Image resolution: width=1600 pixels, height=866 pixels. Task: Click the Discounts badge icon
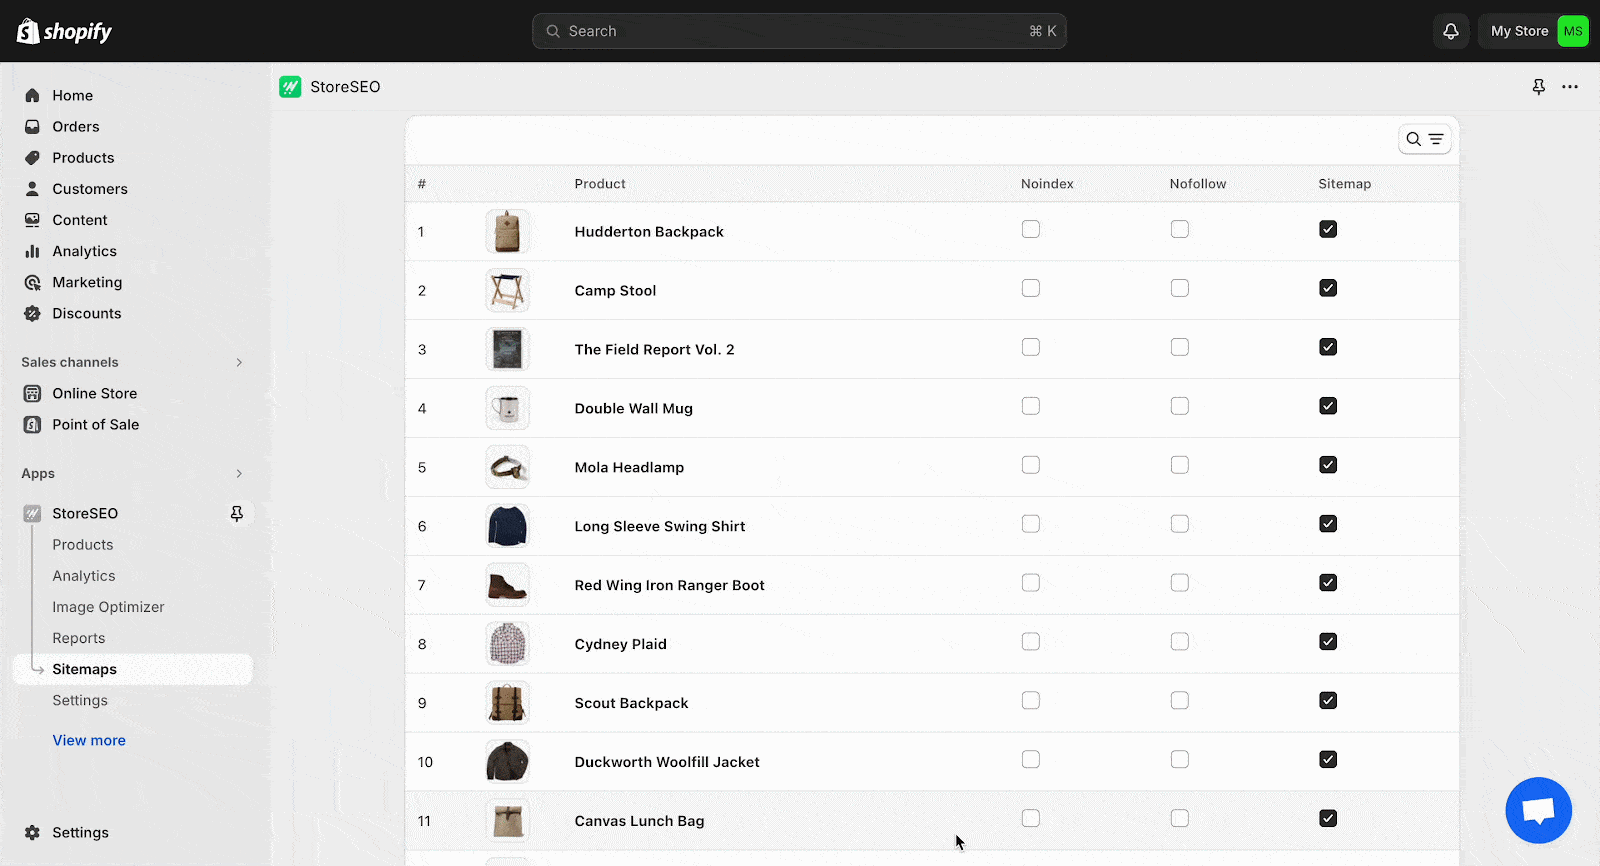click(32, 313)
